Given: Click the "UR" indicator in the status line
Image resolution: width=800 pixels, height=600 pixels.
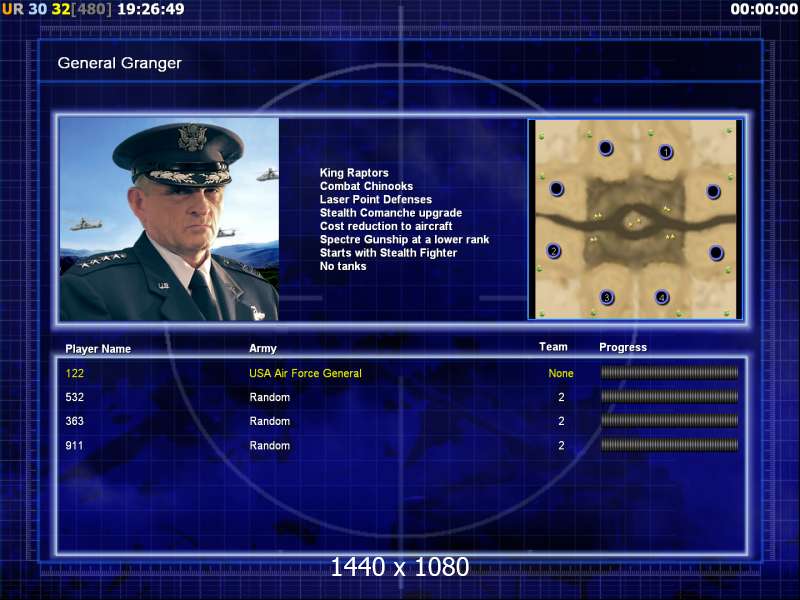Looking at the screenshot, I should click(13, 9).
